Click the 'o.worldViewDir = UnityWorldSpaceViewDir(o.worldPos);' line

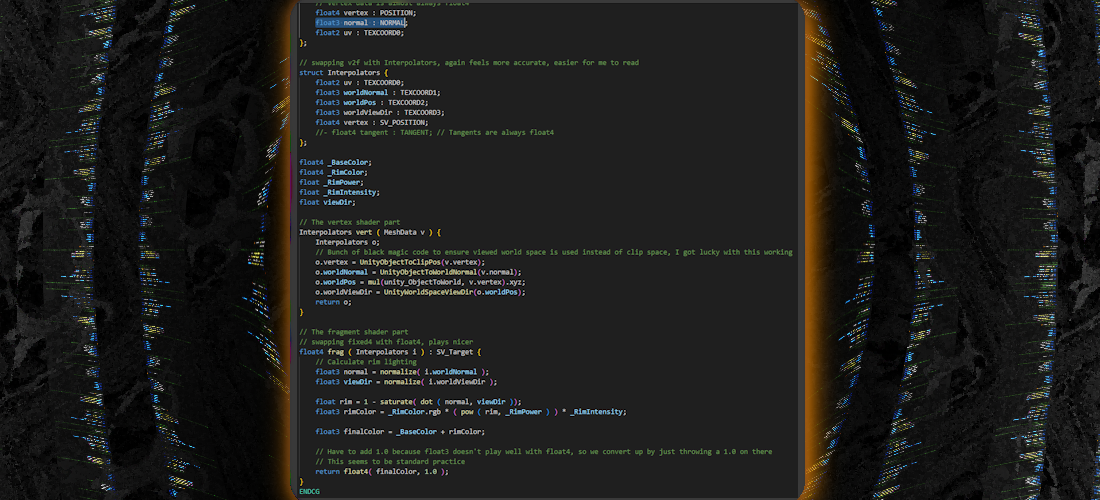pyautogui.click(x=420, y=292)
